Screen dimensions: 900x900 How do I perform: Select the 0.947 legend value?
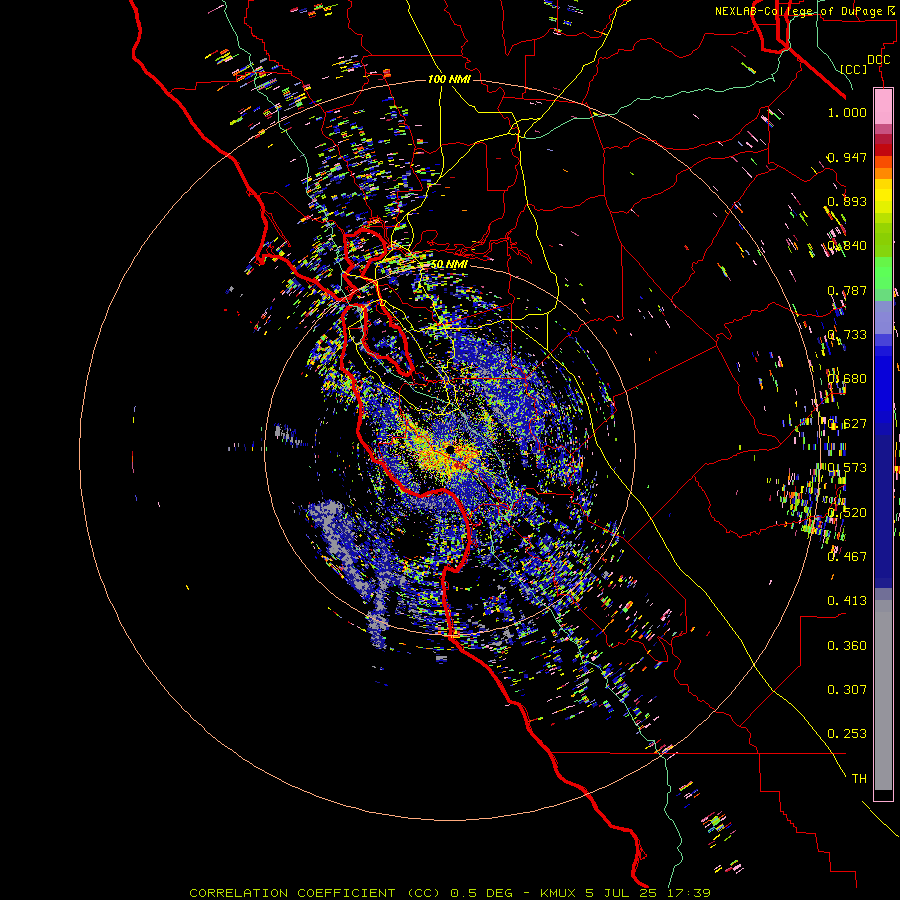(x=847, y=157)
